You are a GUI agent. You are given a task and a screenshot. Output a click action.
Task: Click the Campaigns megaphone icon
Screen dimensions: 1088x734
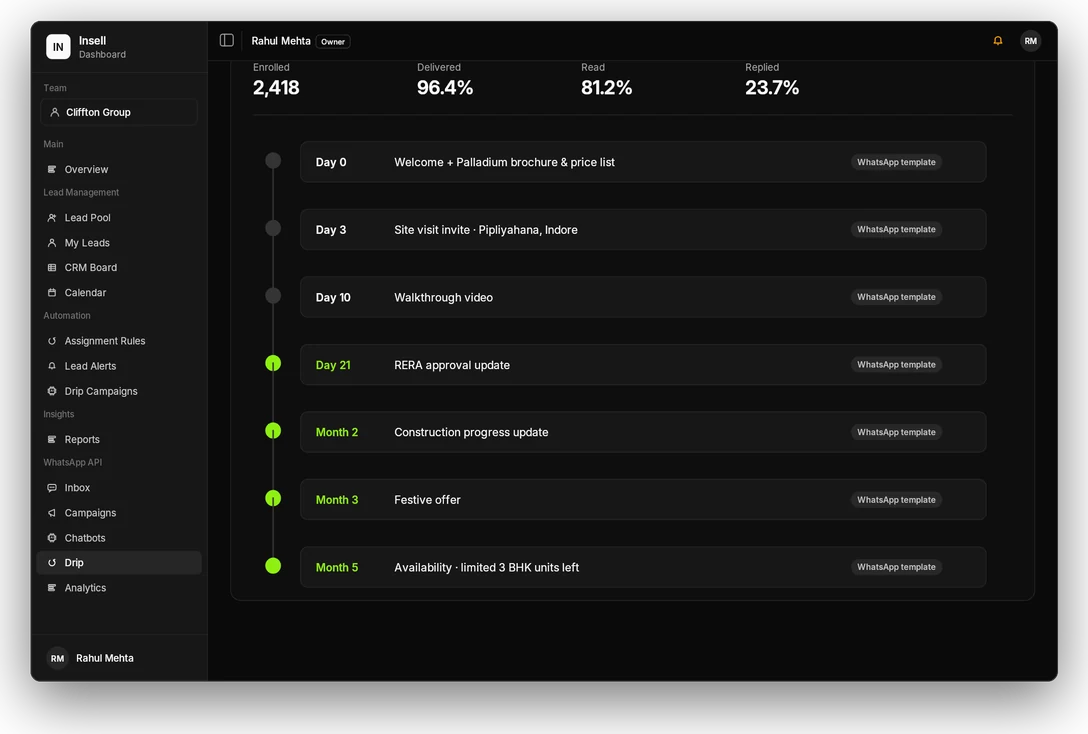tap(52, 513)
